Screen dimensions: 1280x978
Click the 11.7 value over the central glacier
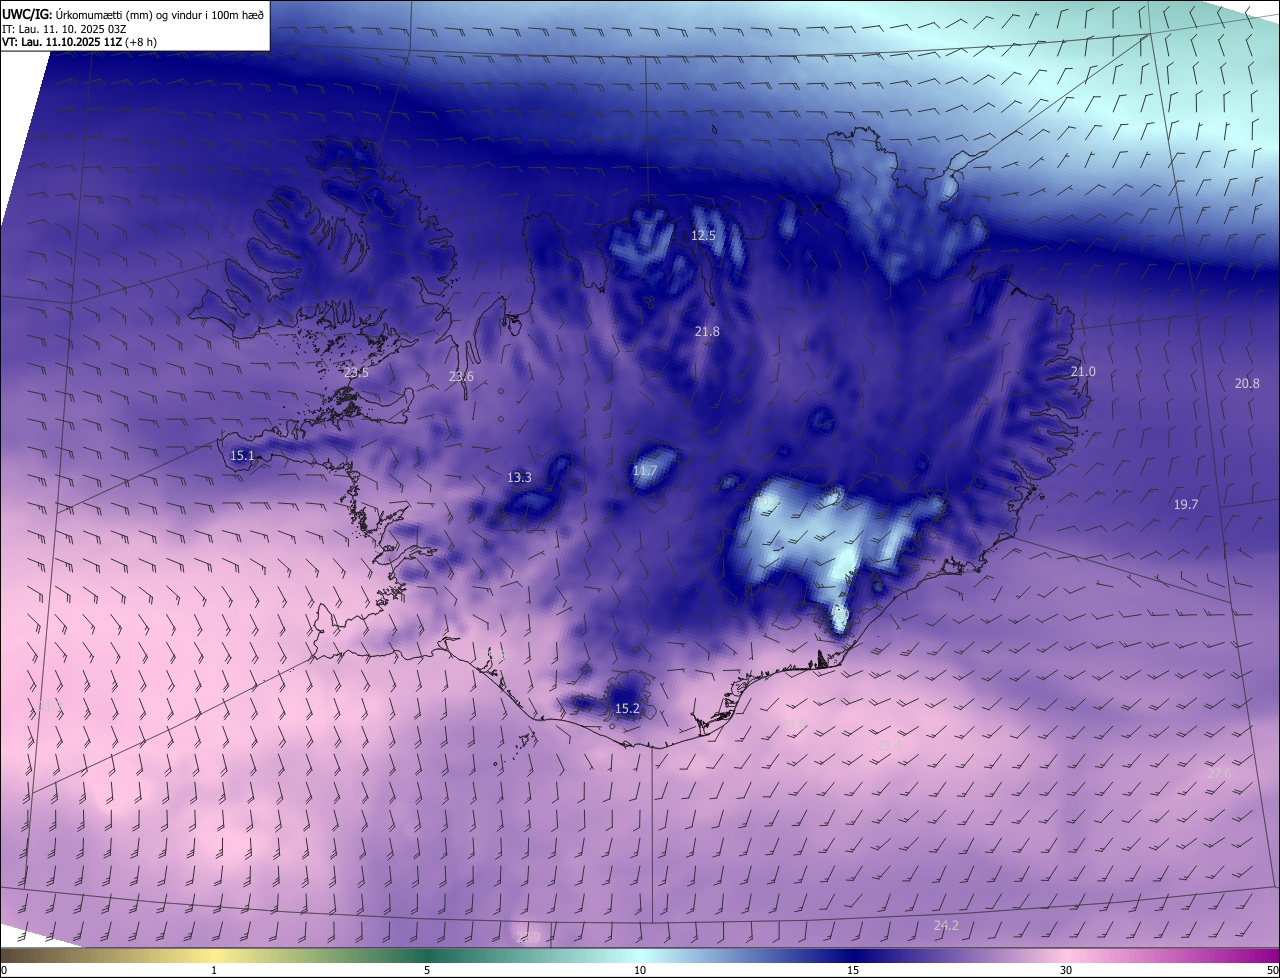(x=645, y=471)
